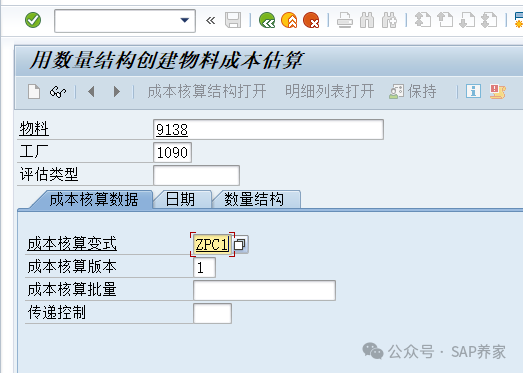Click the 成本核算版本 version field
The image size is (523, 373).
point(204,268)
